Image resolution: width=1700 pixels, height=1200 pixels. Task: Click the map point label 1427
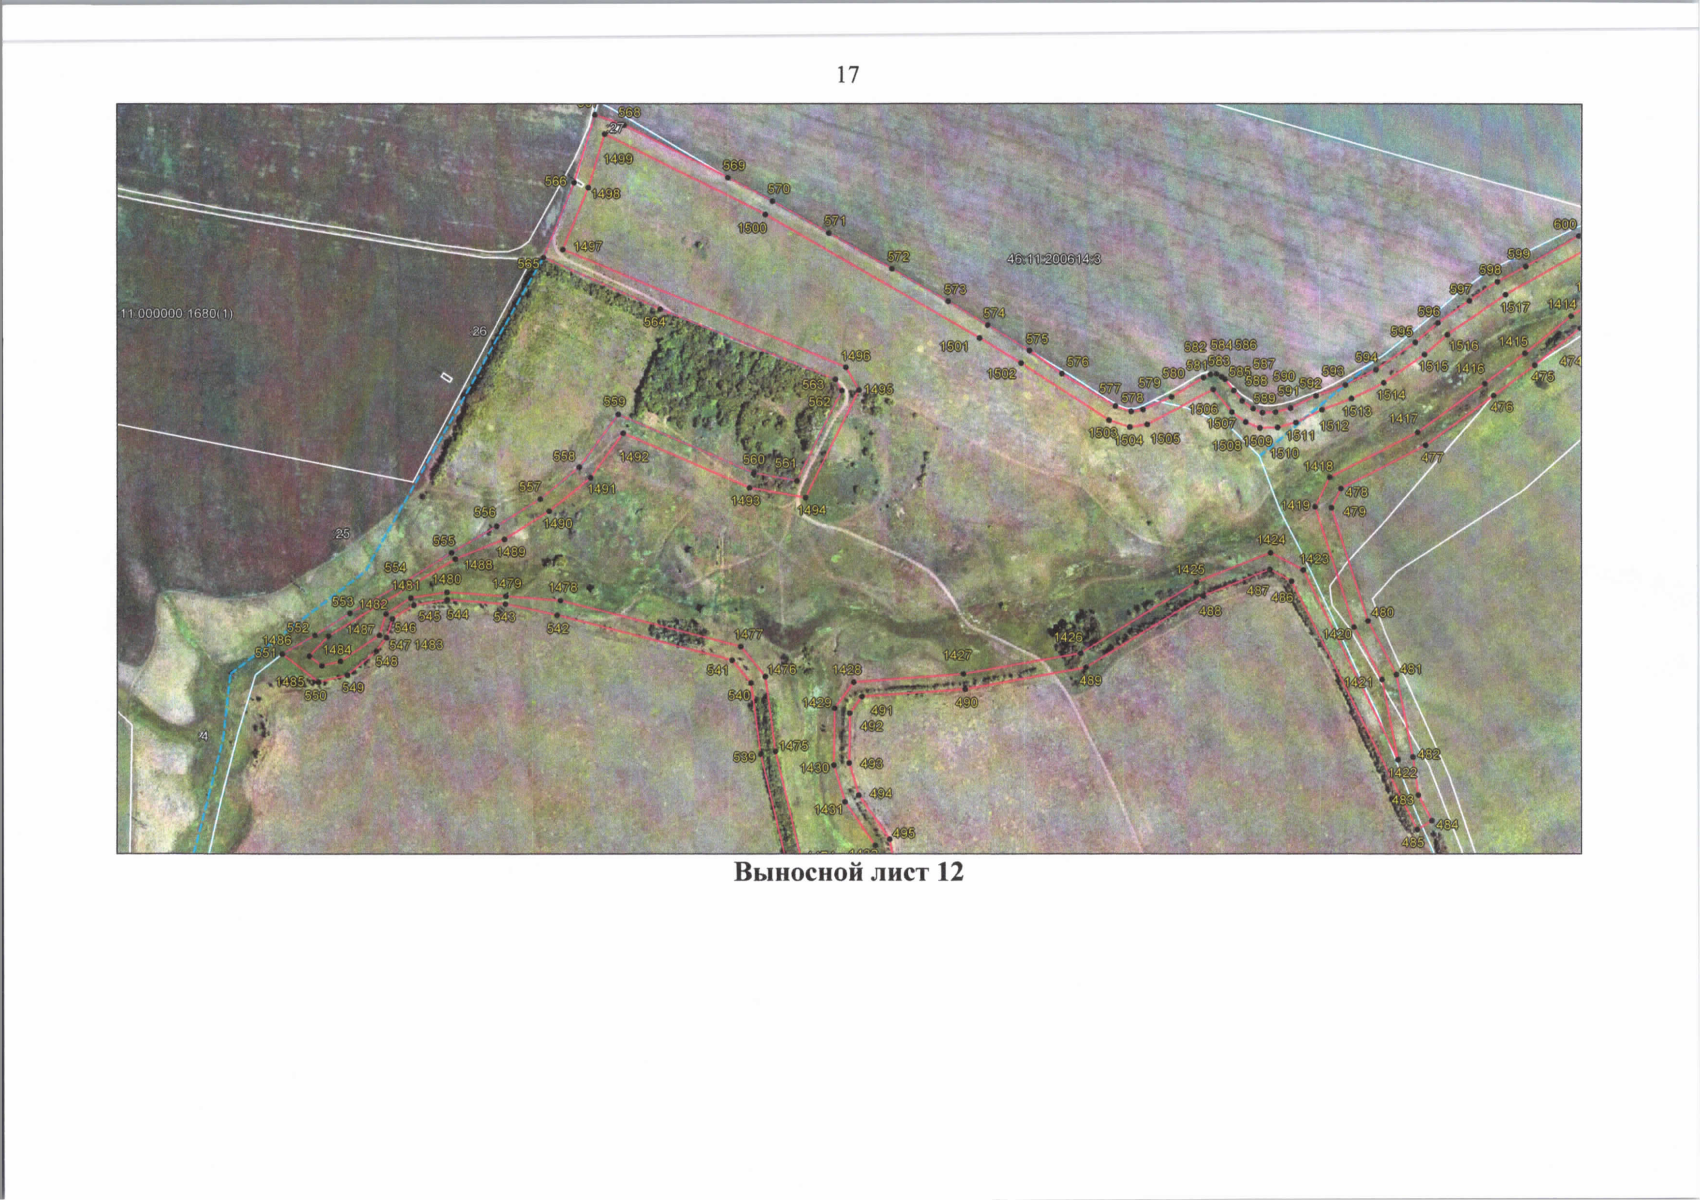click(x=957, y=655)
